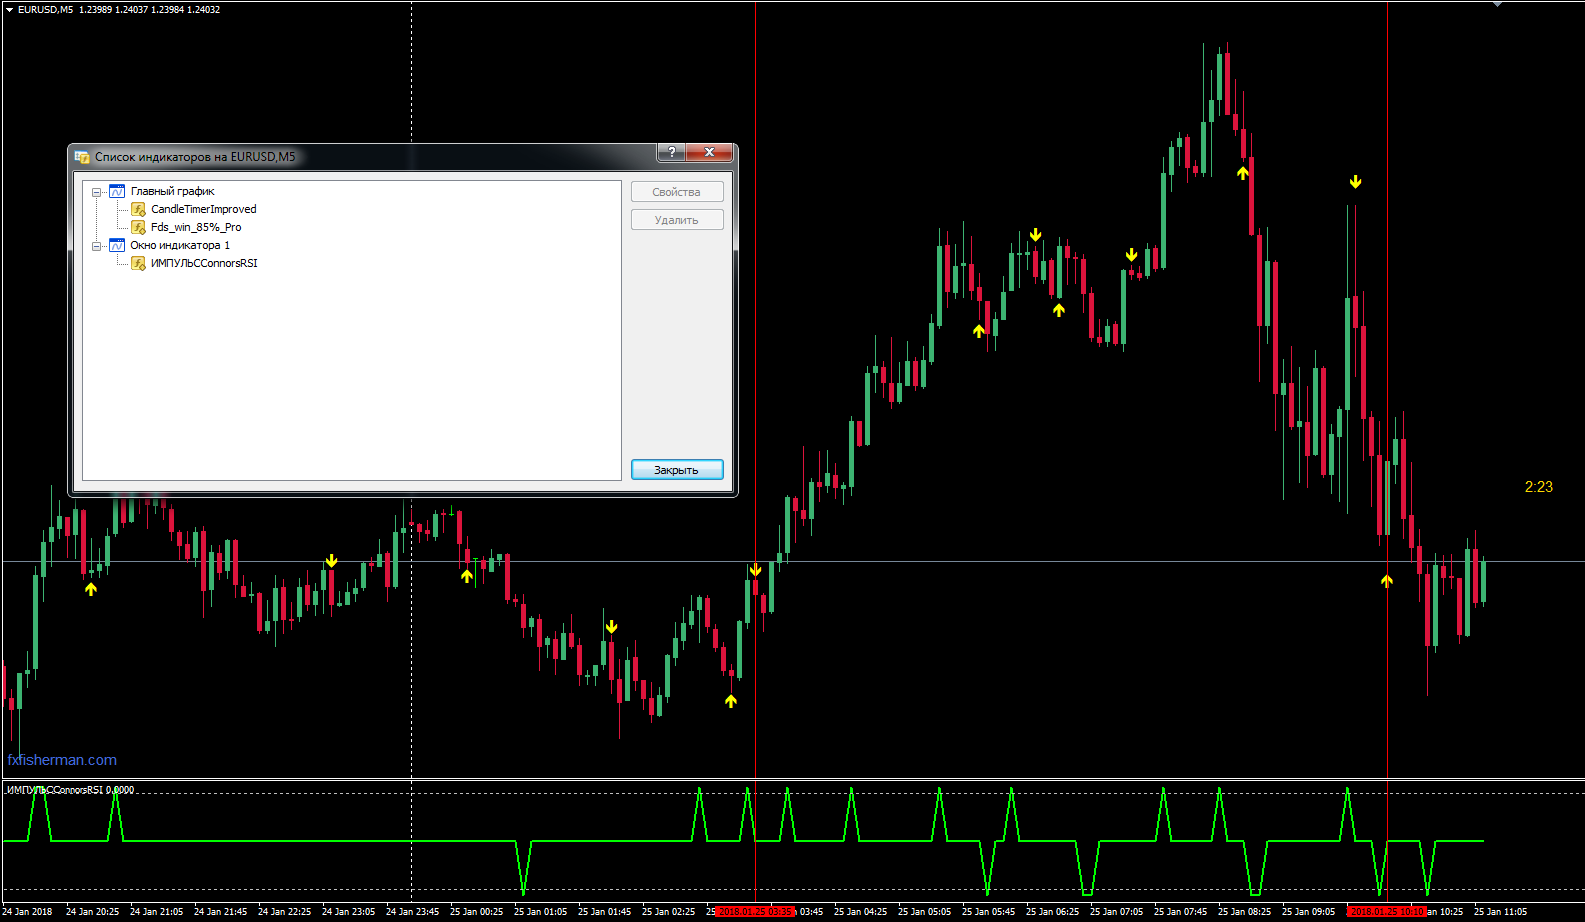Image resolution: width=1585 pixels, height=922 pixels.
Task: Click the indicator icon next to Fds_win_85%_Pro
Action: pos(139,227)
